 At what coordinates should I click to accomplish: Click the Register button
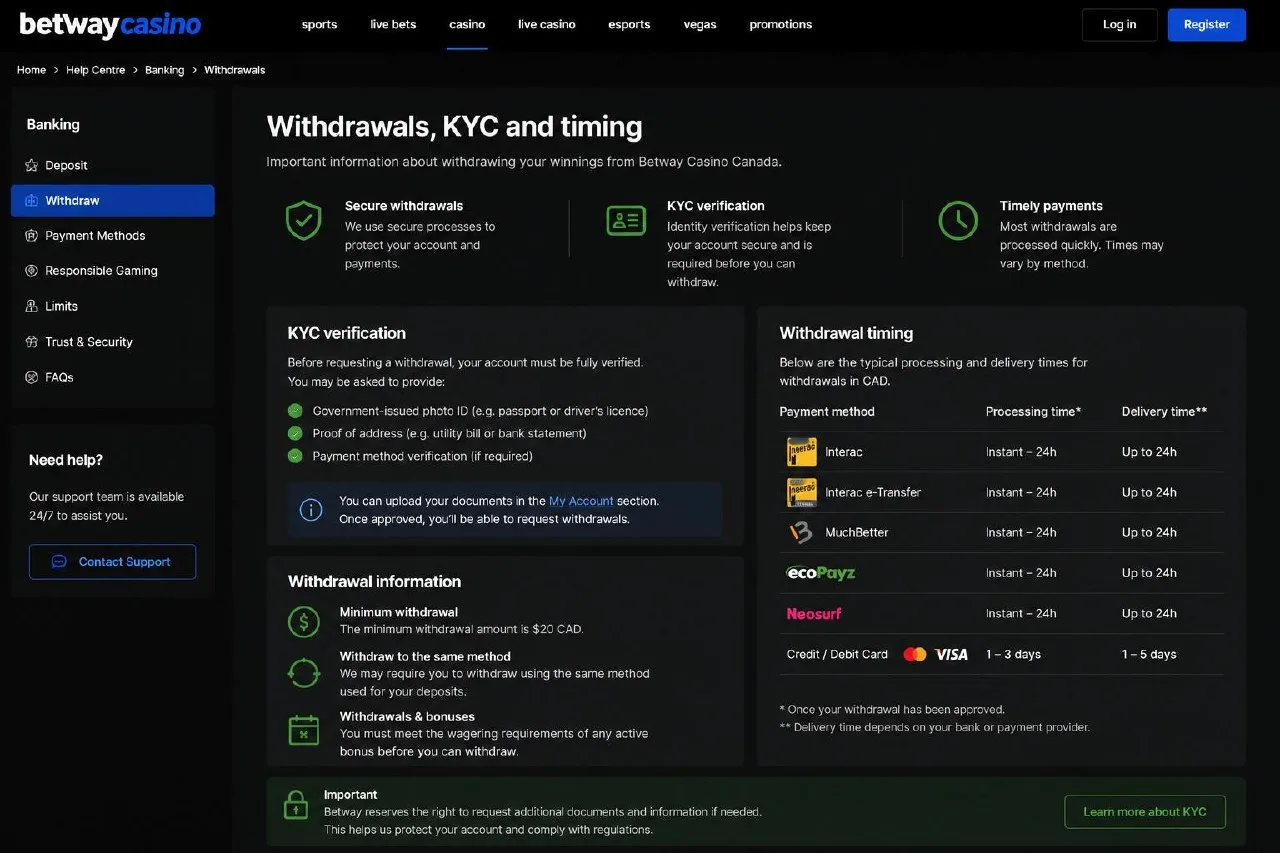[1207, 25]
